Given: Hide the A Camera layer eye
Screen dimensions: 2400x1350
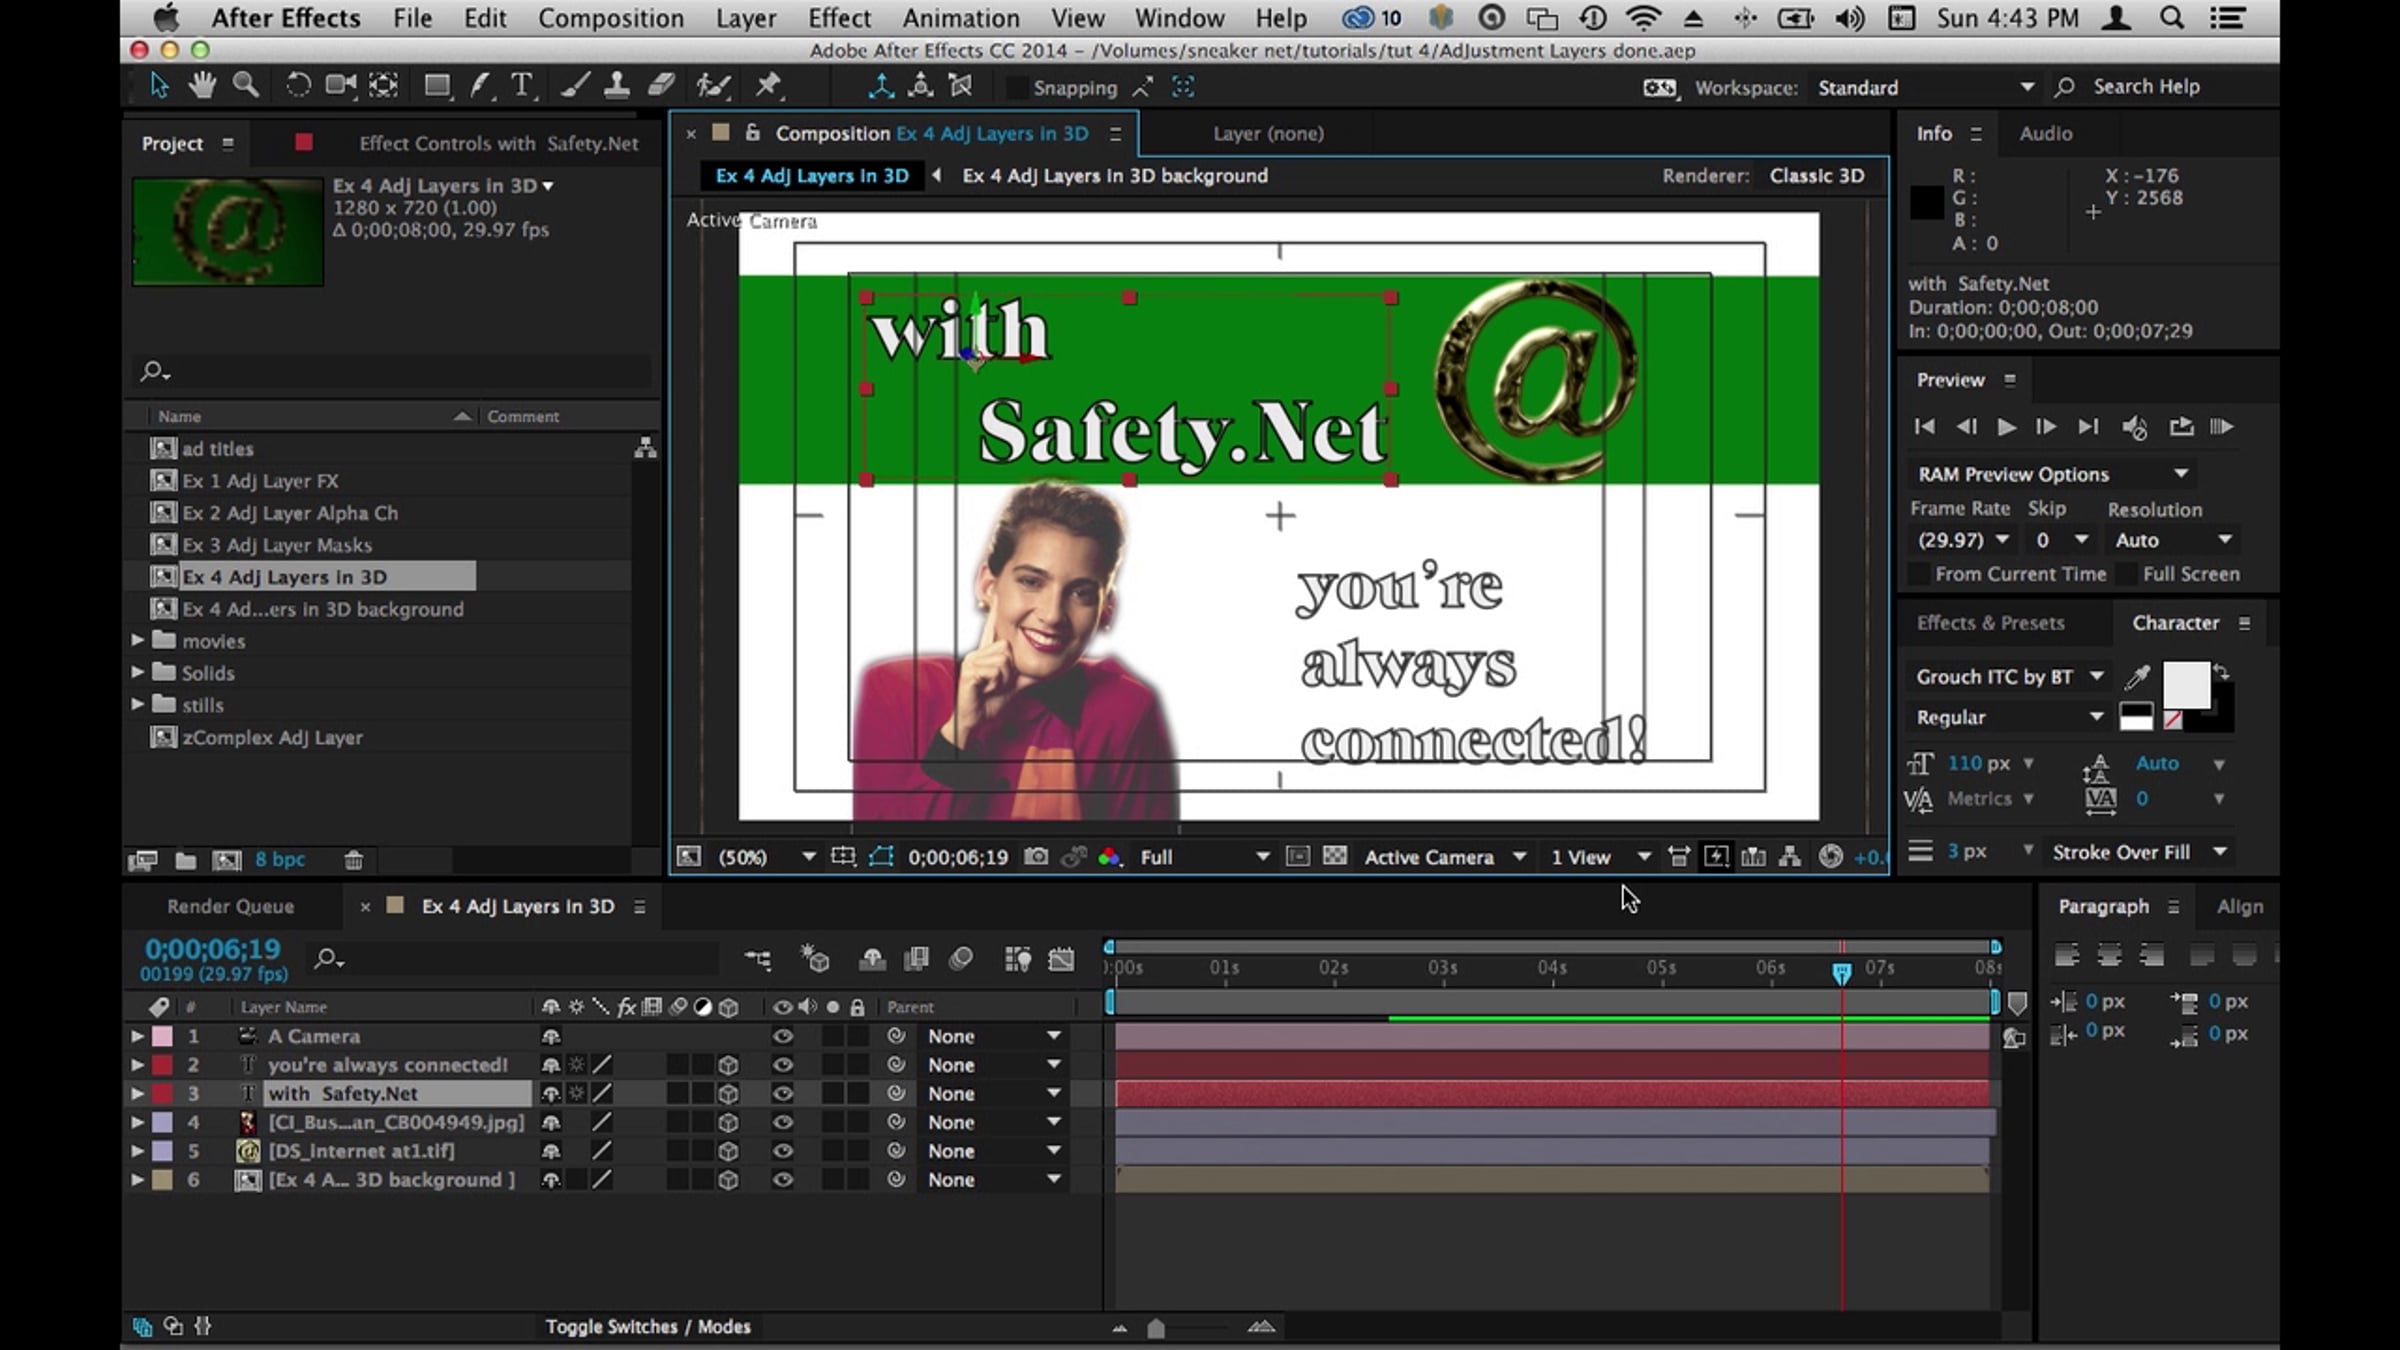Looking at the screenshot, I should click(x=782, y=1036).
